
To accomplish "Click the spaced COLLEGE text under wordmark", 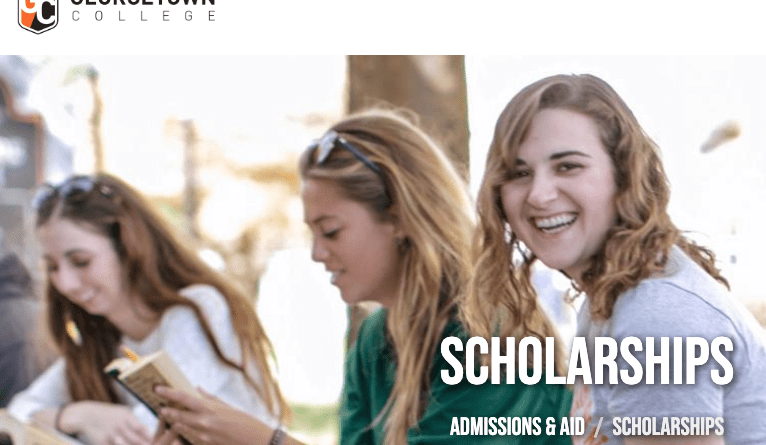I will click(x=144, y=16).
